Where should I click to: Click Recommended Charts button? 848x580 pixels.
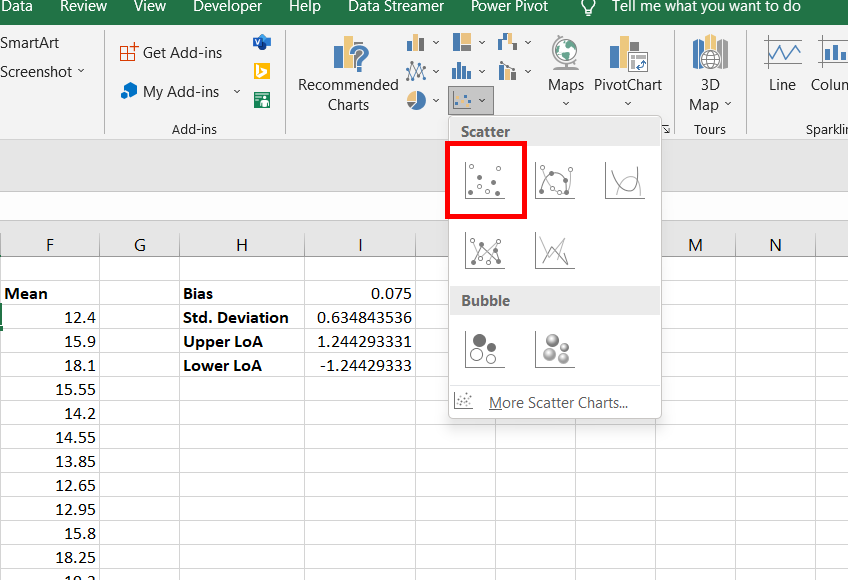(348, 73)
